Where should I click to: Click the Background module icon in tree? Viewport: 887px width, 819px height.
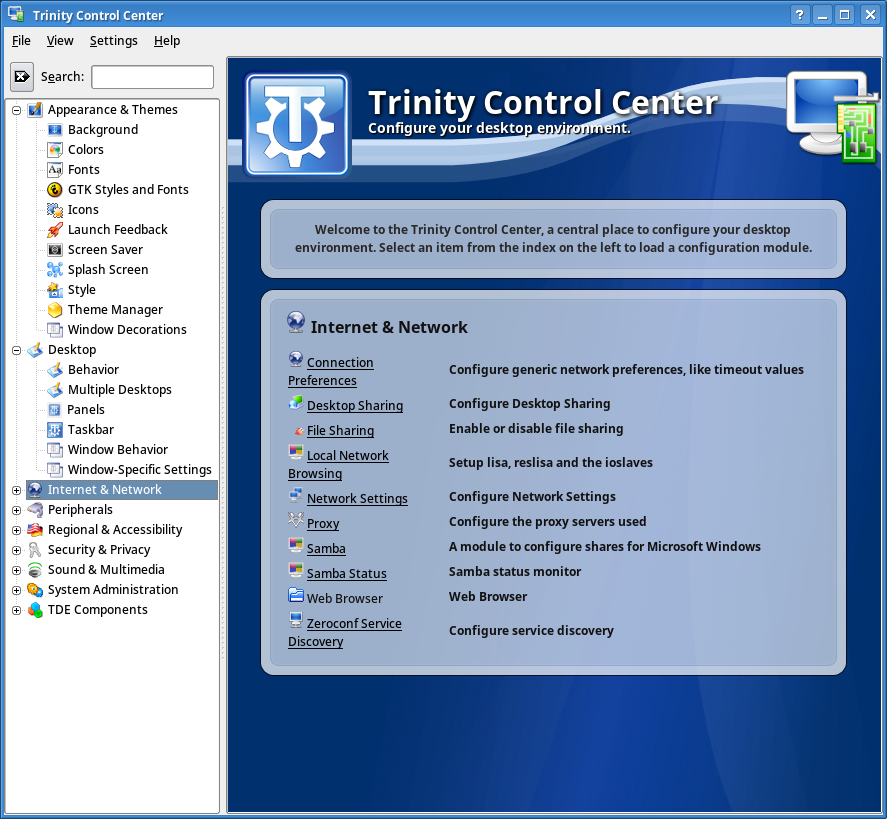click(55, 130)
